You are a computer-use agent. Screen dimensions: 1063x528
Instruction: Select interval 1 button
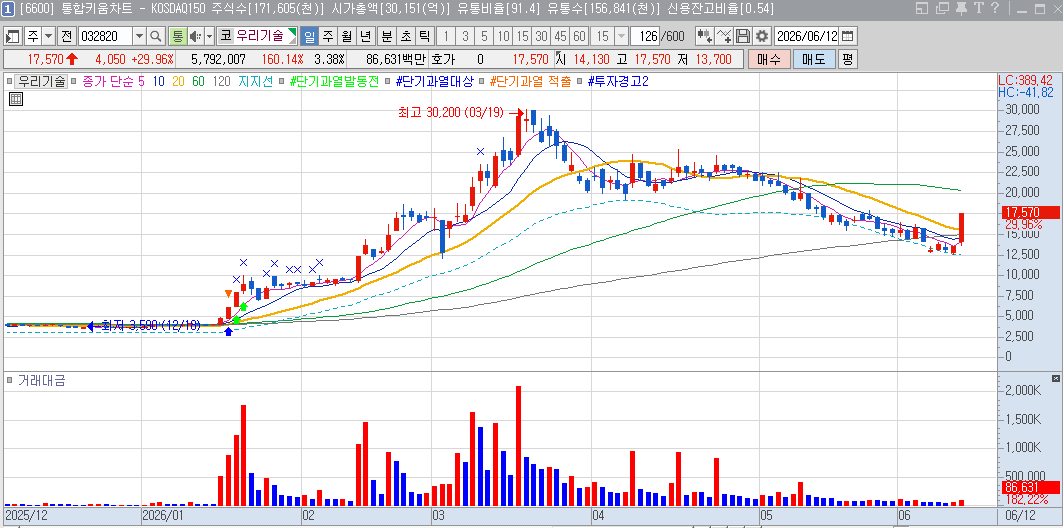coord(447,36)
